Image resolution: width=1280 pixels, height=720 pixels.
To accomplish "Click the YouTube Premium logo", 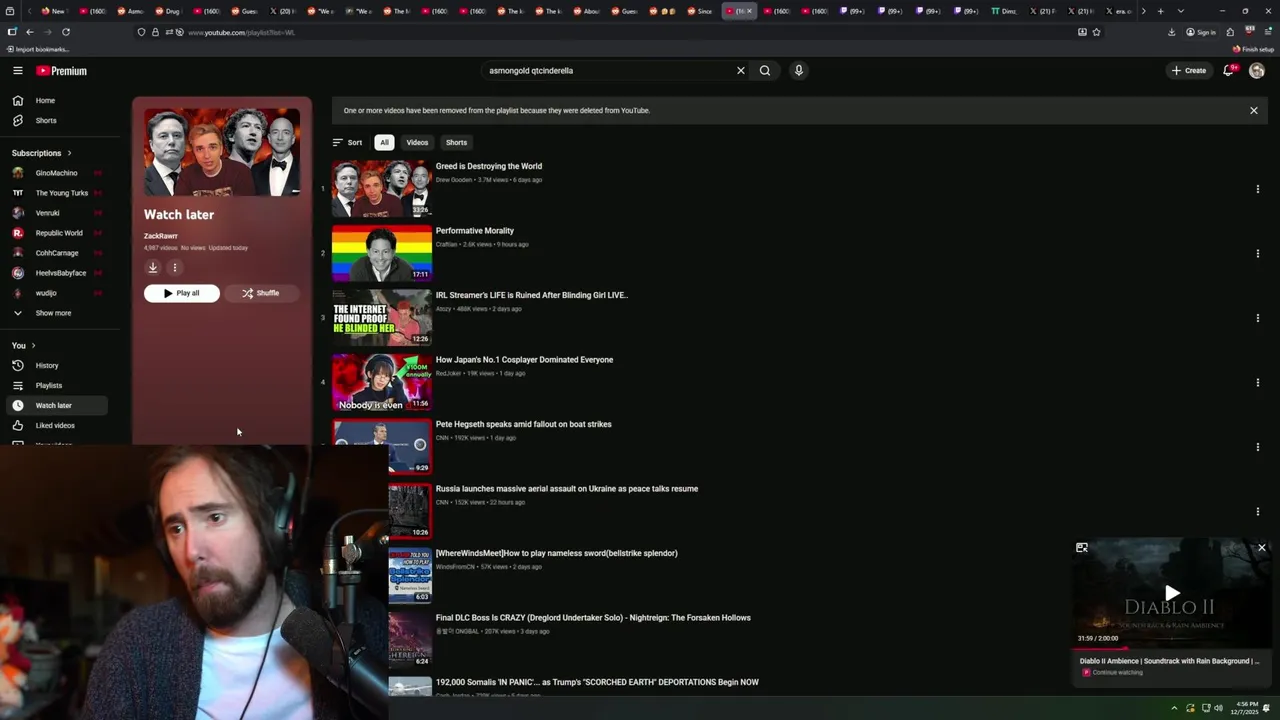I will (62, 71).
